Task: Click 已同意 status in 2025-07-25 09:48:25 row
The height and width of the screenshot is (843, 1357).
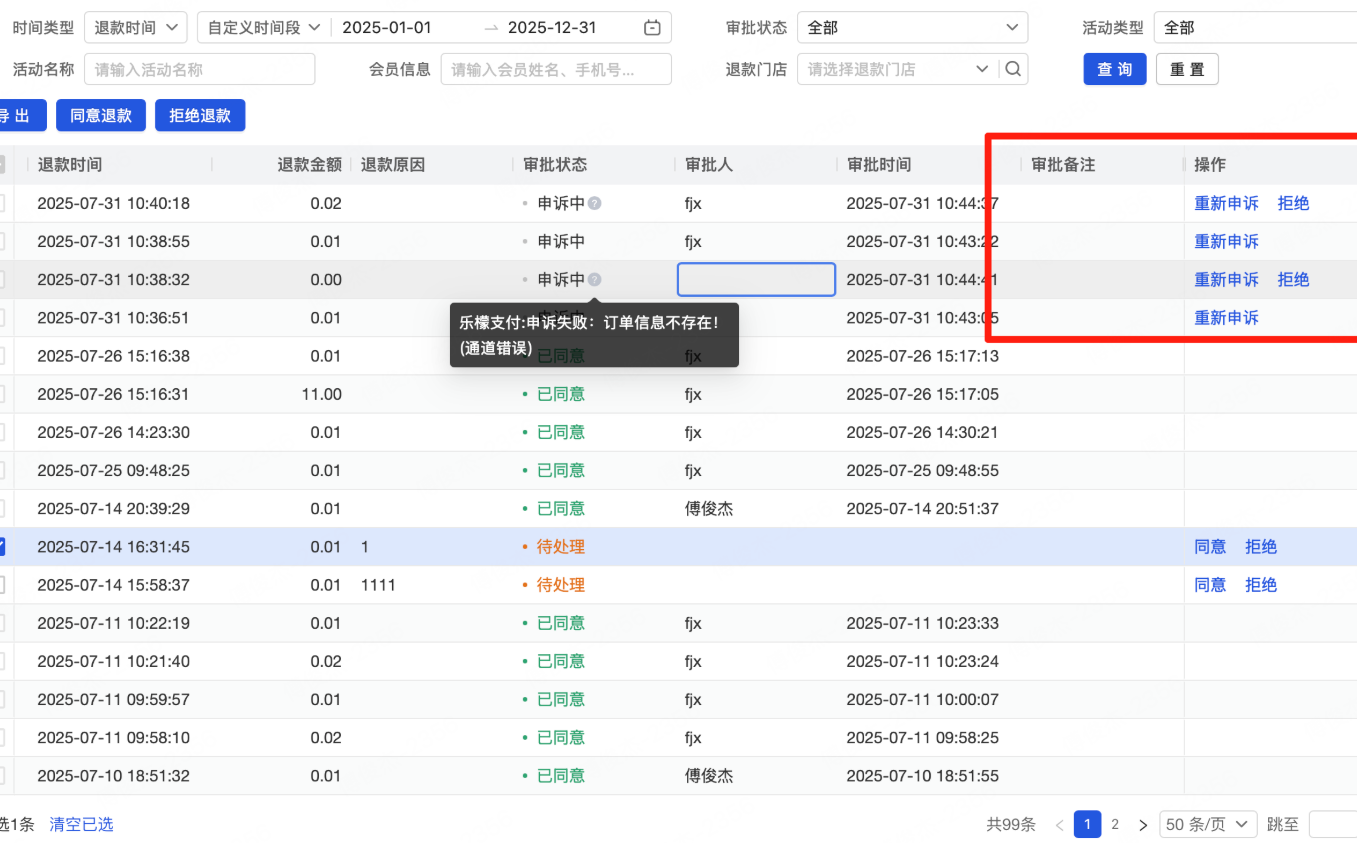Action: tap(561, 470)
